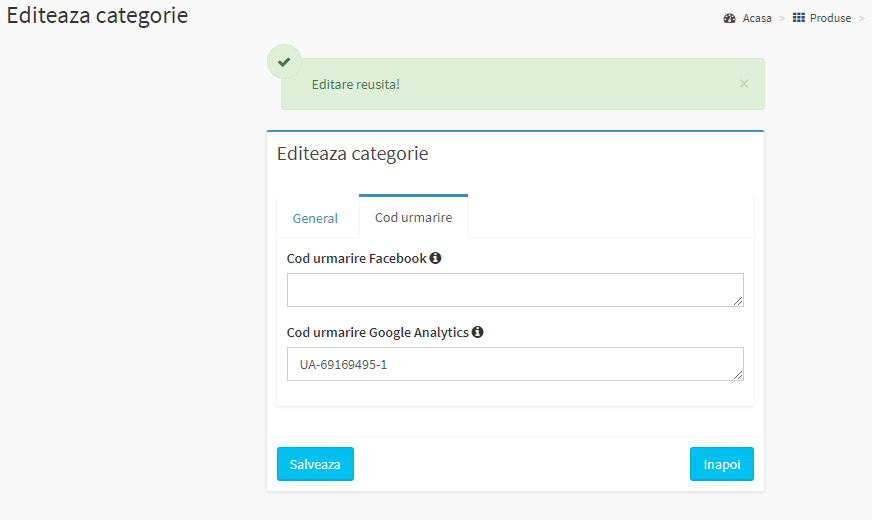This screenshot has width=872, height=520.
Task: Click the 'Editeaza categorie' panel heading
Action: [x=353, y=153]
